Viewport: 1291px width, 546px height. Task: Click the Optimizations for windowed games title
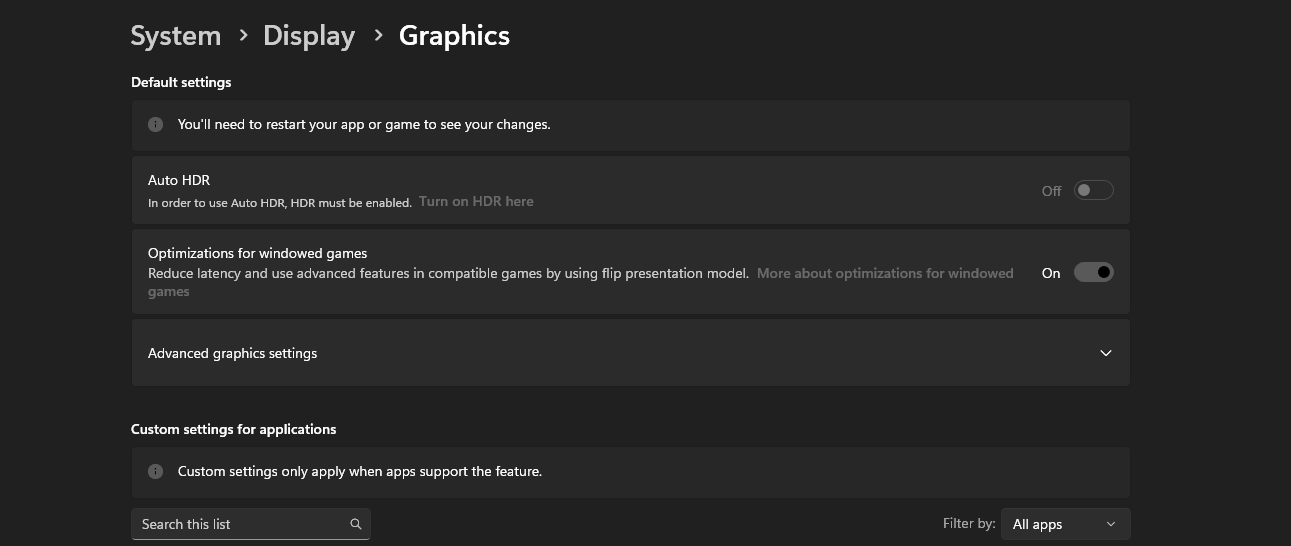coord(258,253)
